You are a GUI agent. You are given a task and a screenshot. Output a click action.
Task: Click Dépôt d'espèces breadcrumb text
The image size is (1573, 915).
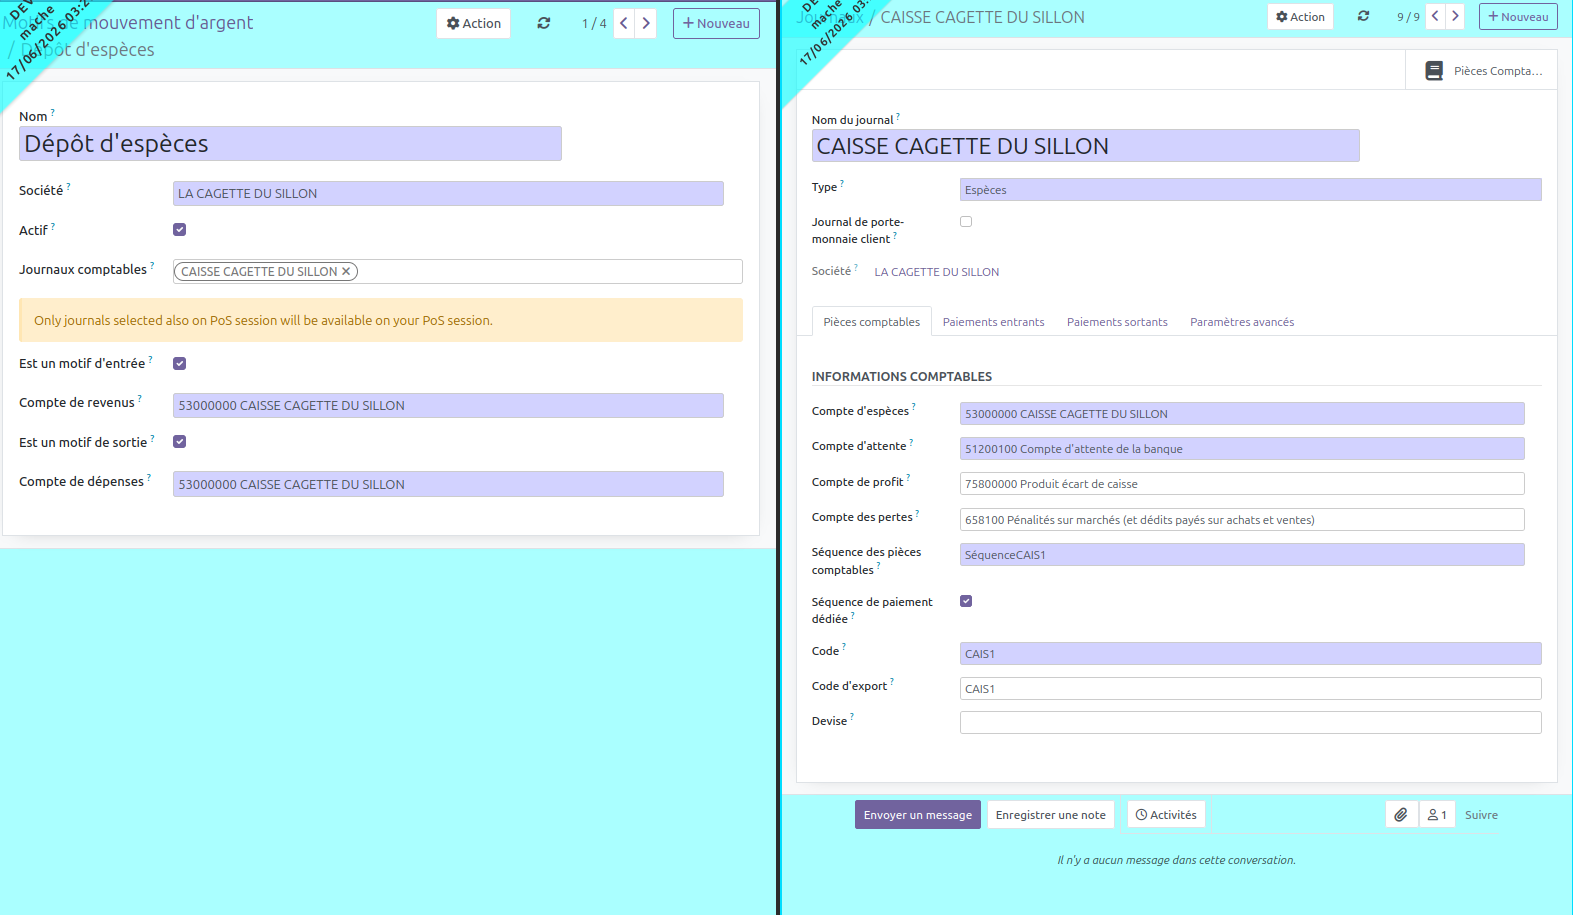88,49
